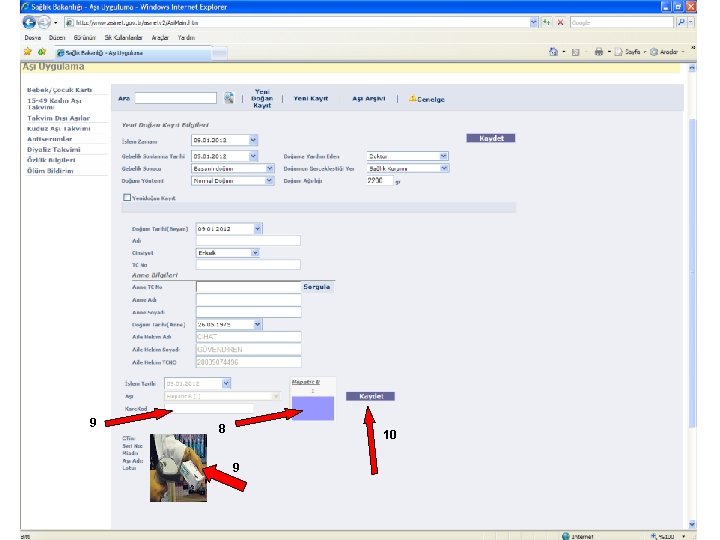Expand the Doğumun Gerçekleştiği Yer dropdown
This screenshot has width=720, height=540.
point(444,169)
